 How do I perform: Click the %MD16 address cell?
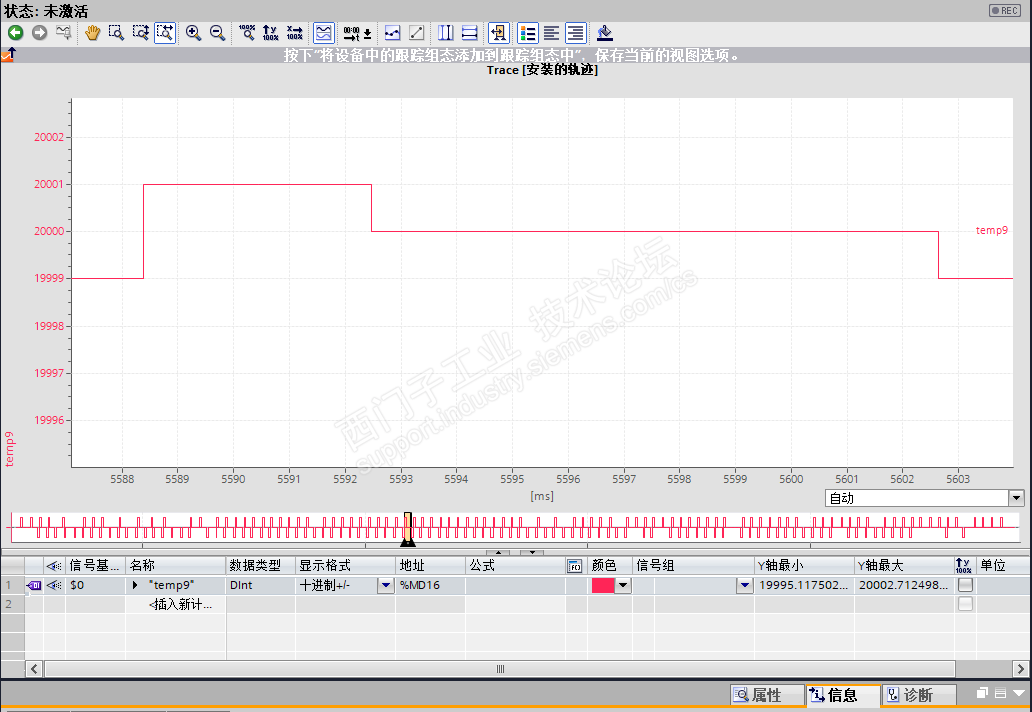pyautogui.click(x=430, y=585)
